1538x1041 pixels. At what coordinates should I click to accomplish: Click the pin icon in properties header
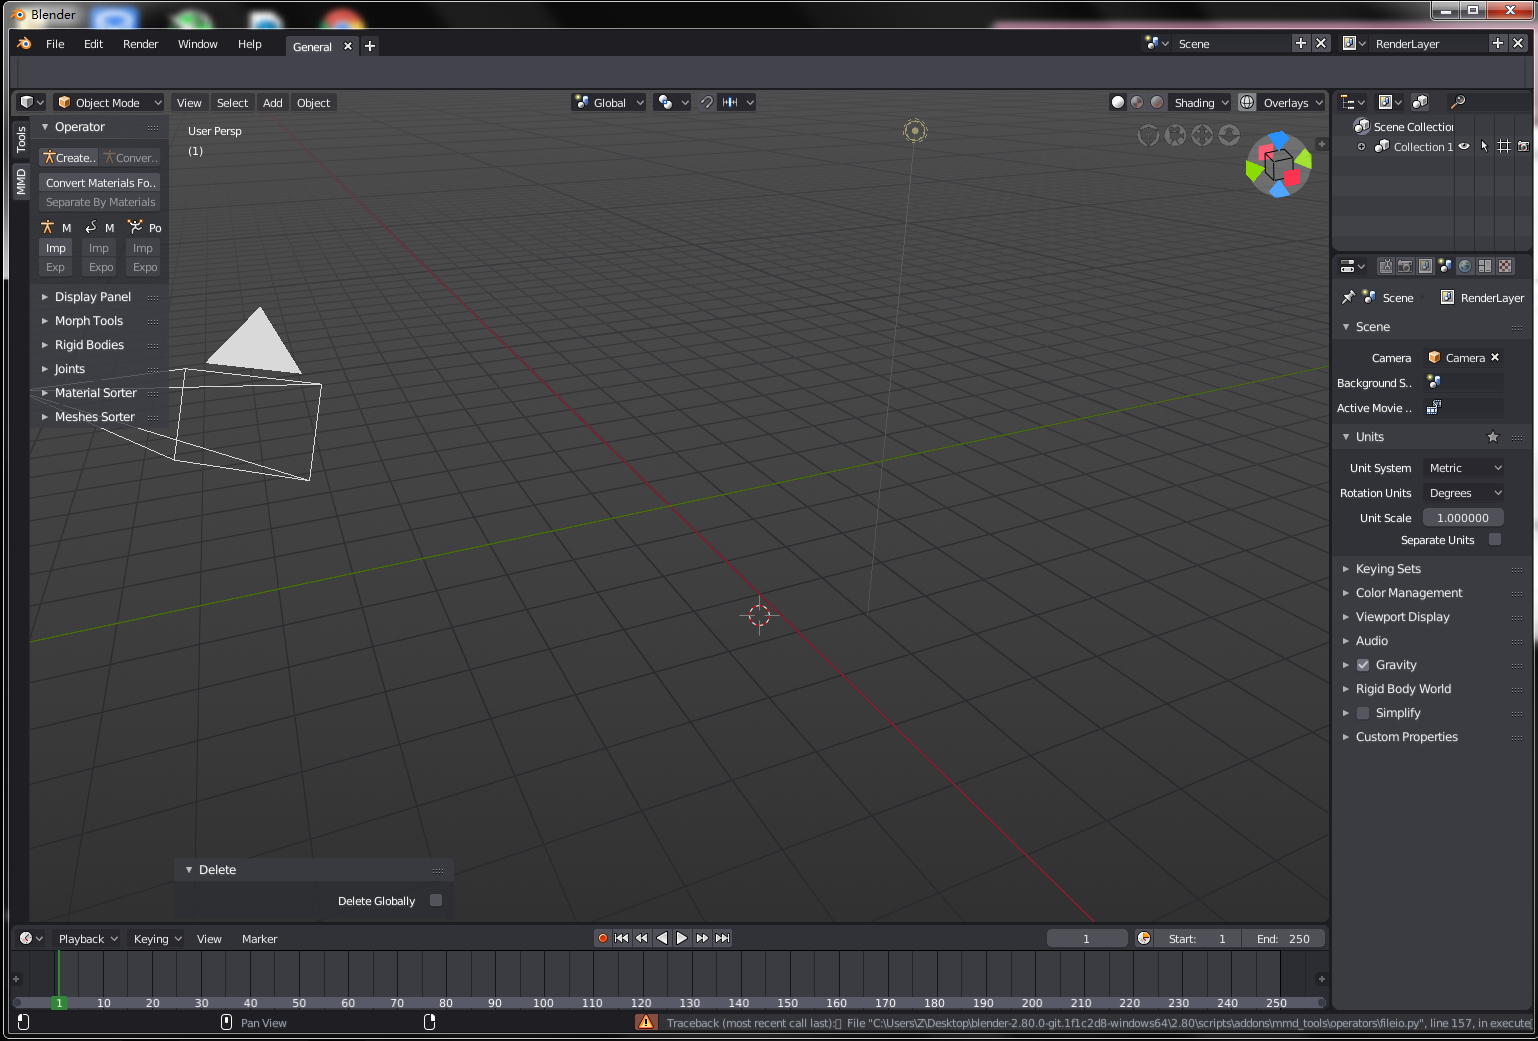pos(1348,297)
